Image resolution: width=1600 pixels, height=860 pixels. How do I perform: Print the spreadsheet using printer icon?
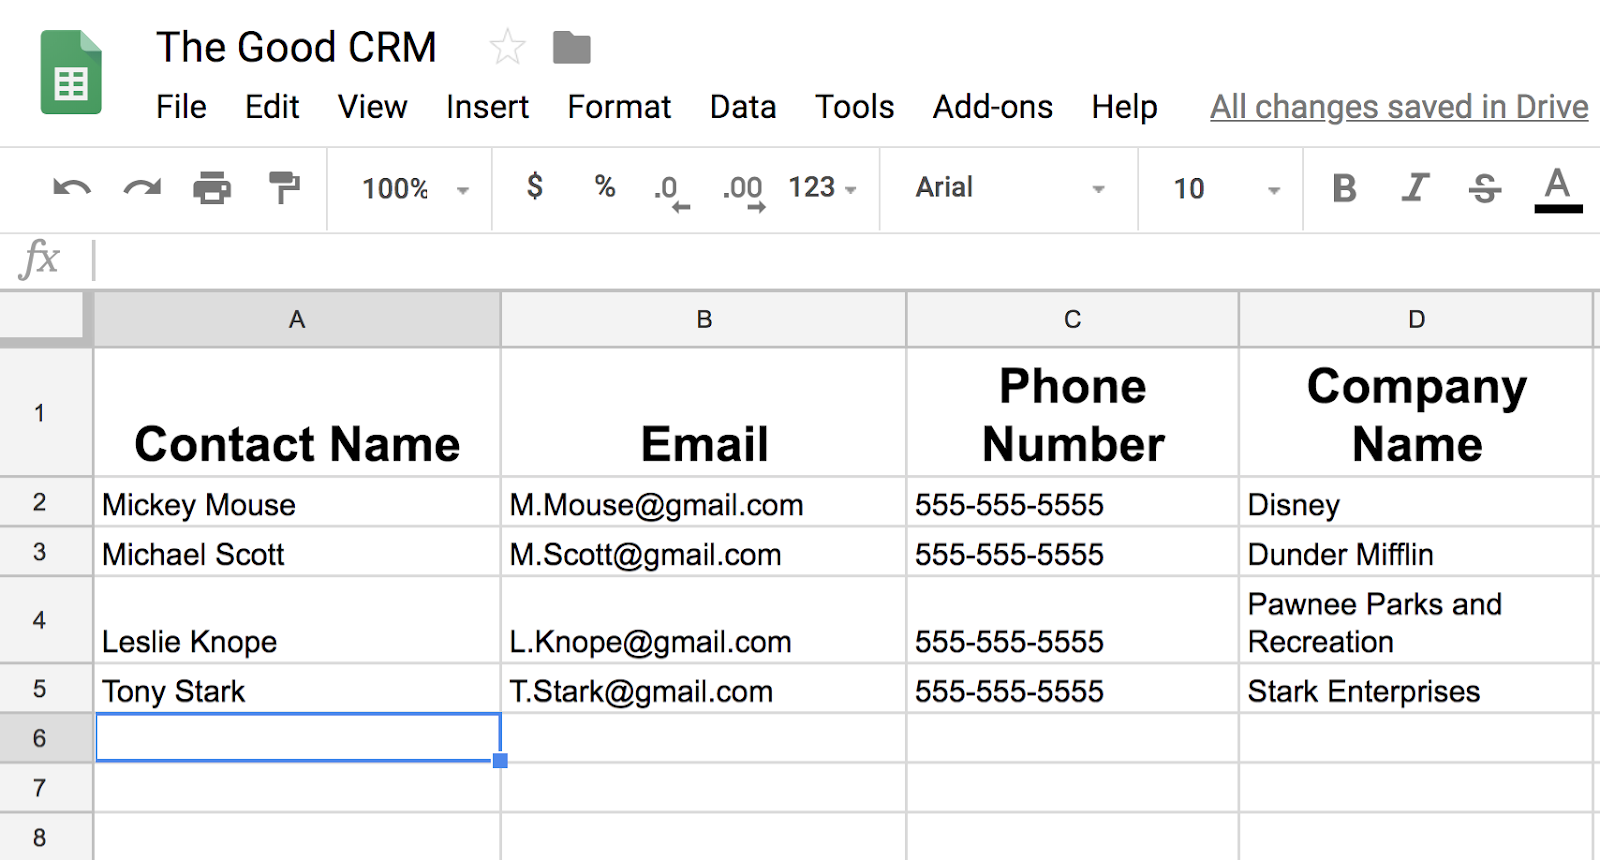pos(212,188)
